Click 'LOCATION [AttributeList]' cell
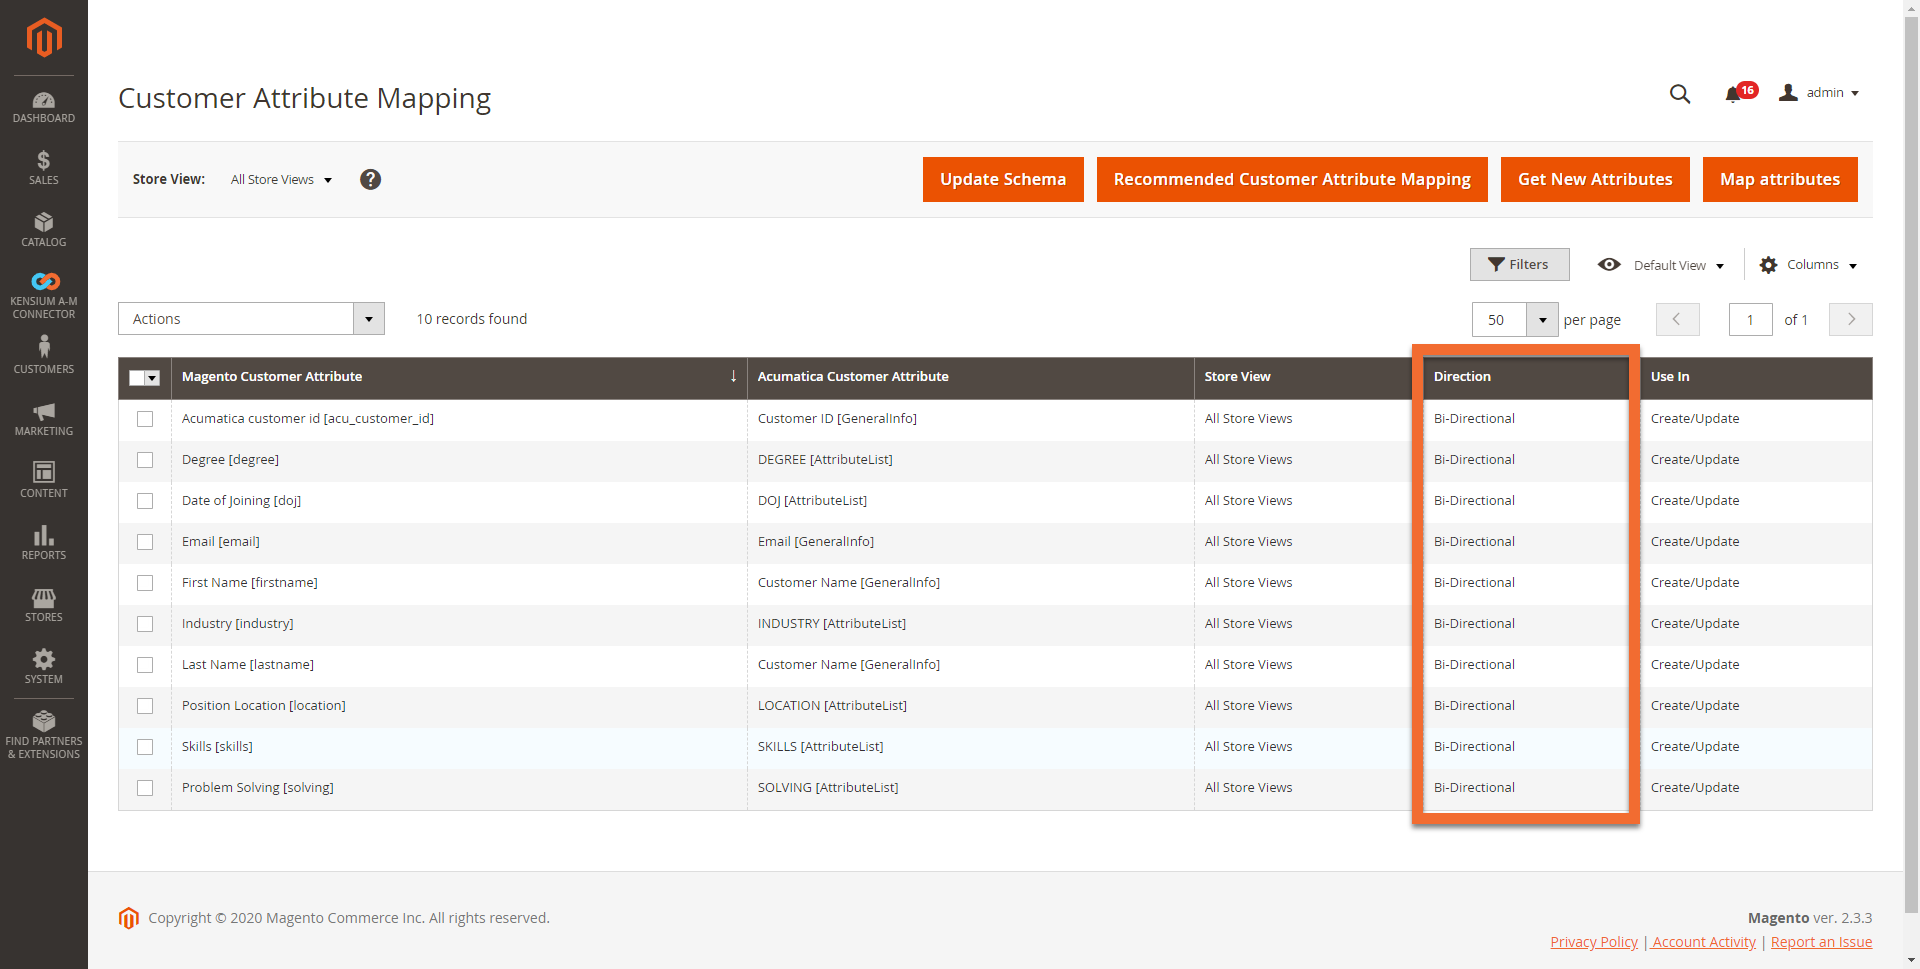Image resolution: width=1920 pixels, height=969 pixels. click(832, 706)
